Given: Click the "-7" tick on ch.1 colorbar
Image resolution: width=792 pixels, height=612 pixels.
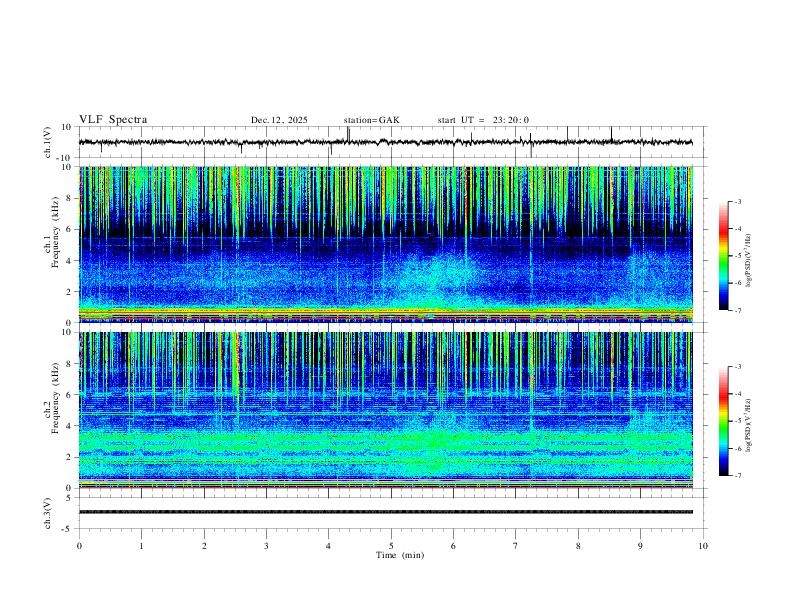Looking at the screenshot, I should (738, 310).
